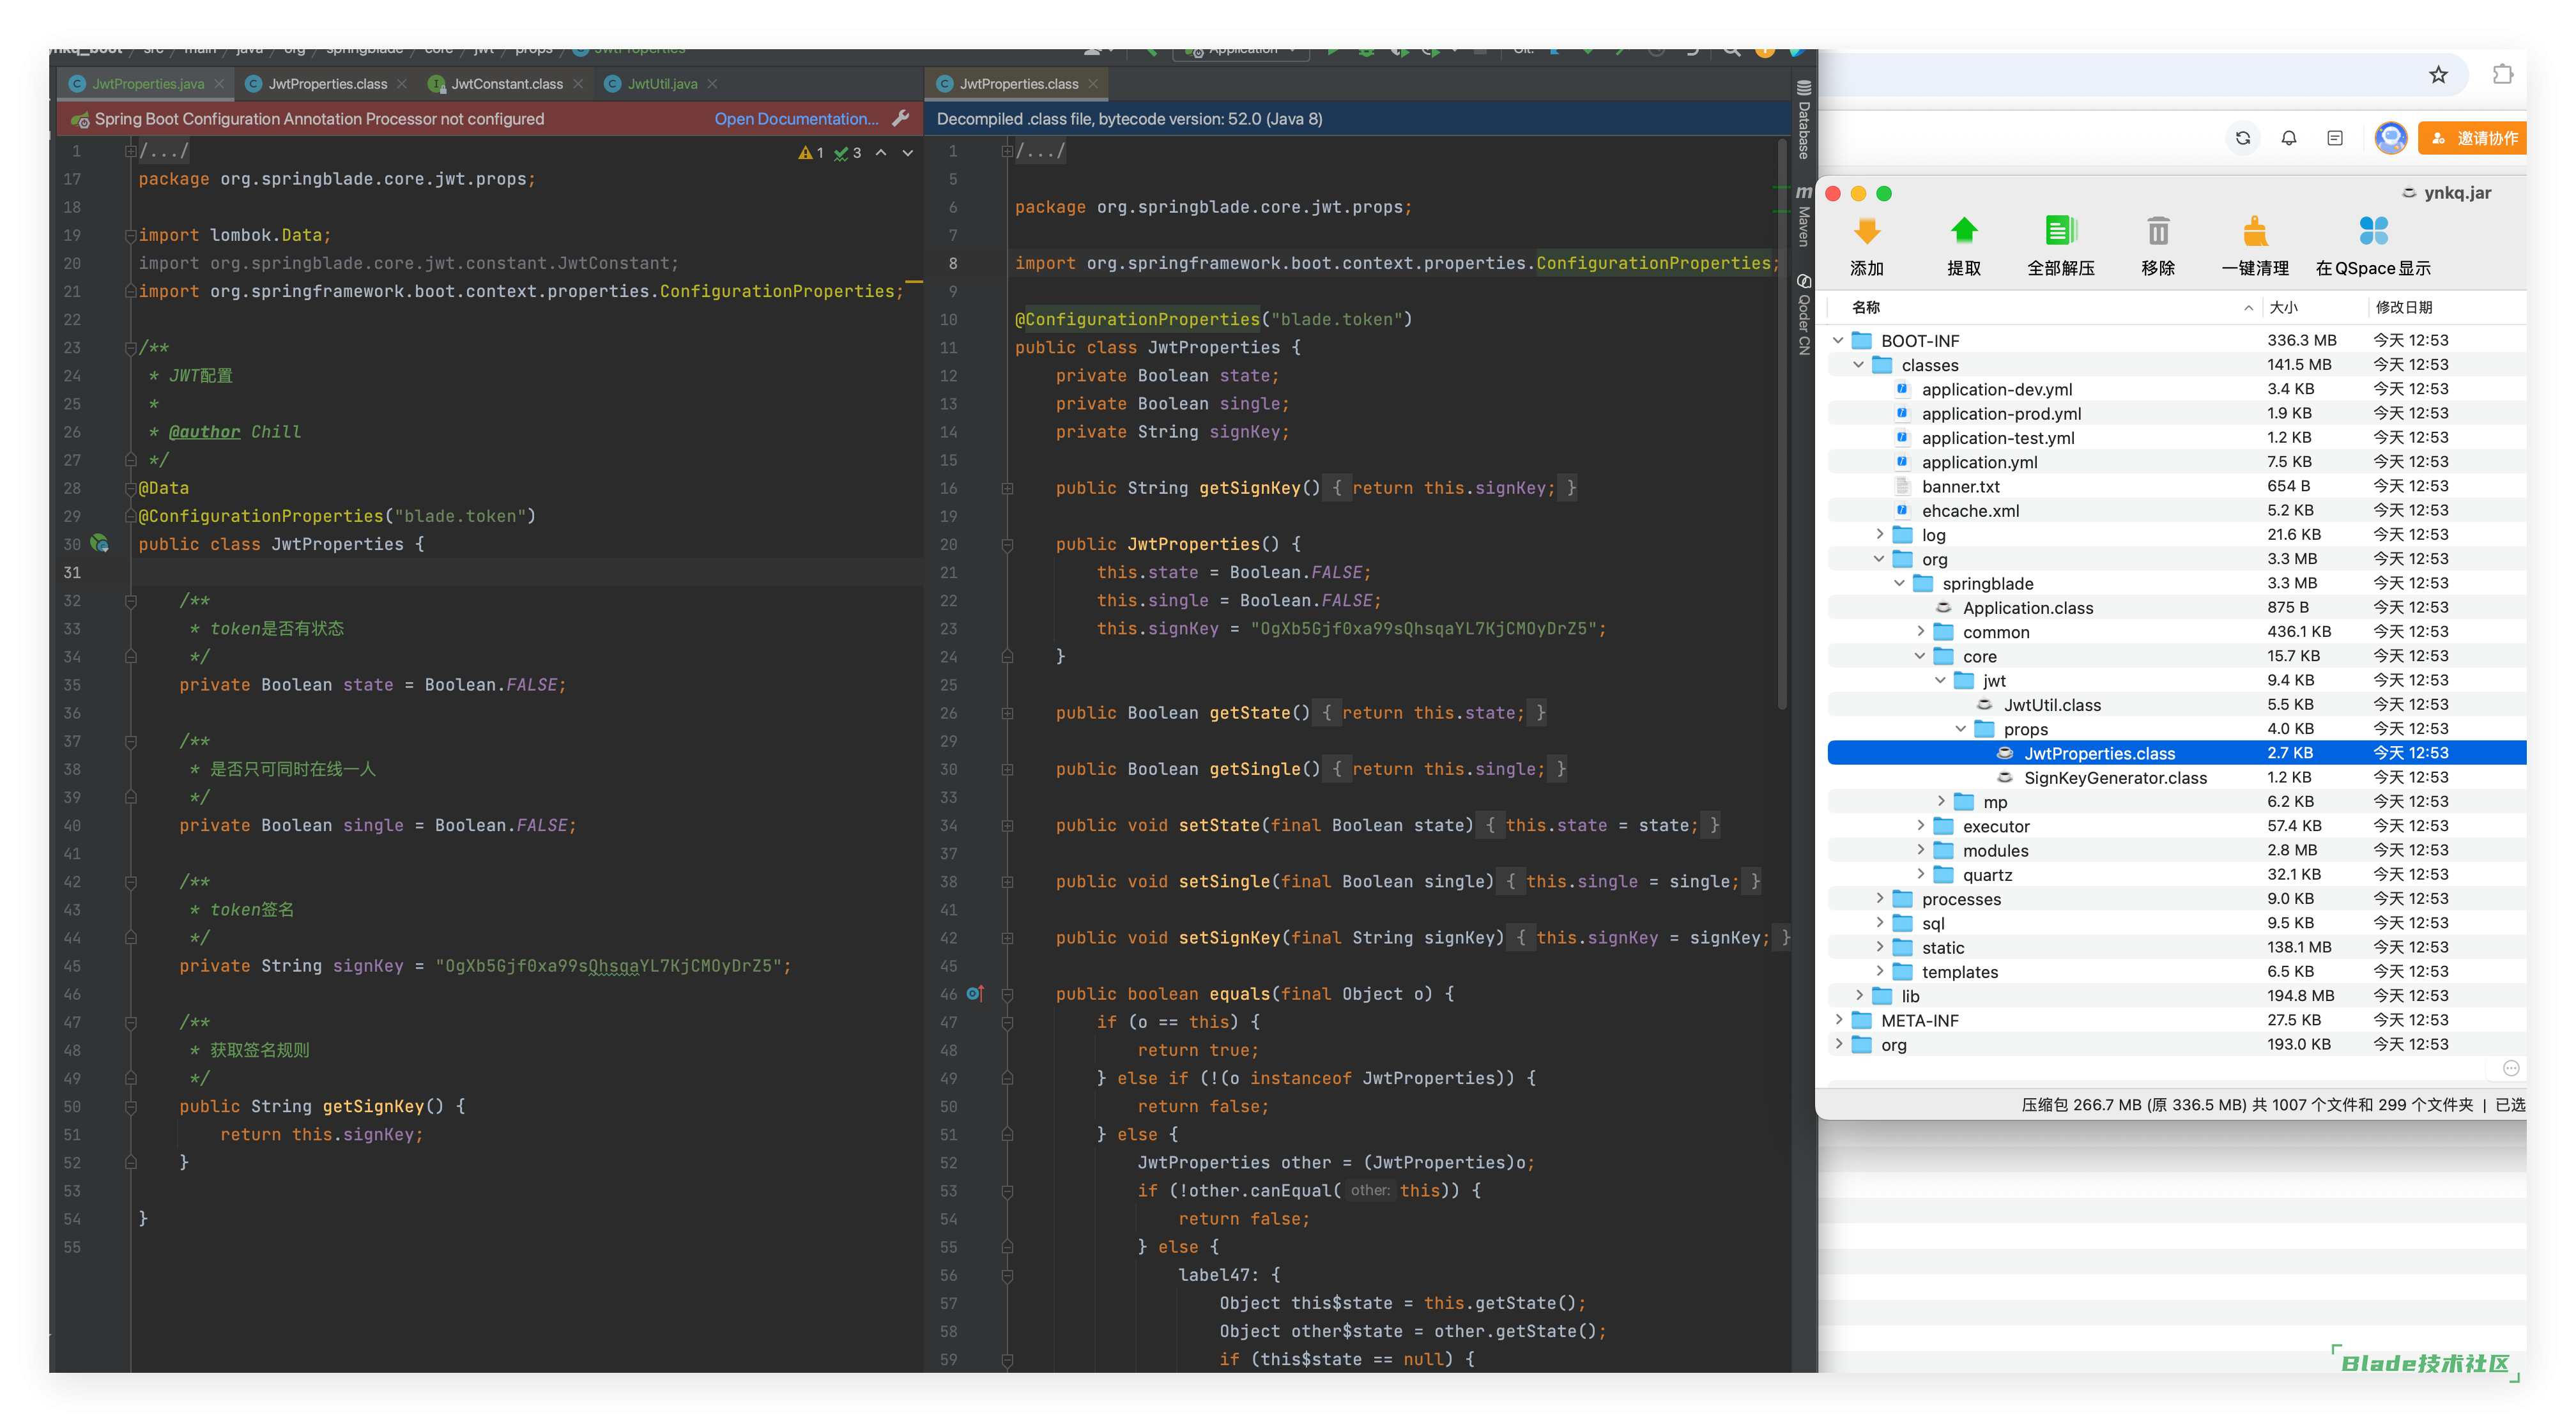Select Application.class file row
This screenshot has width=2576, height=1422.
(2176, 607)
